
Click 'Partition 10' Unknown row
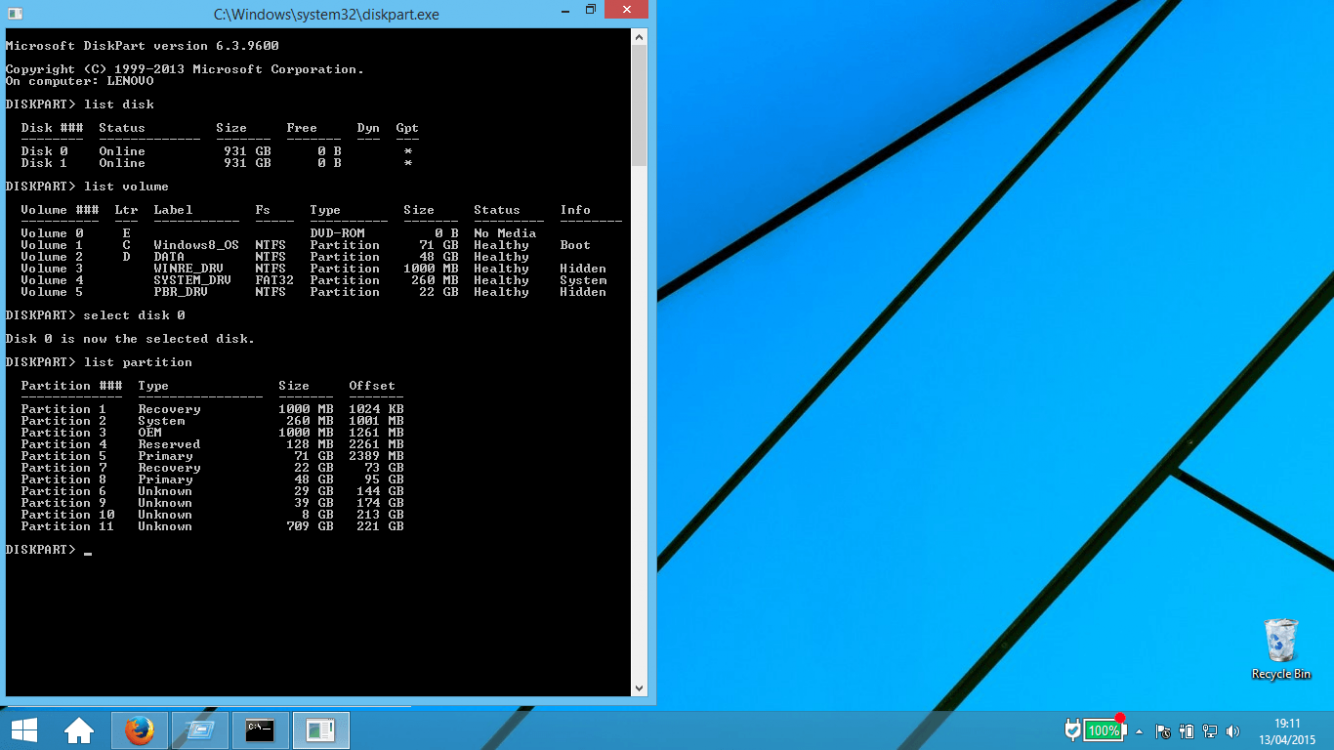click(x=212, y=515)
